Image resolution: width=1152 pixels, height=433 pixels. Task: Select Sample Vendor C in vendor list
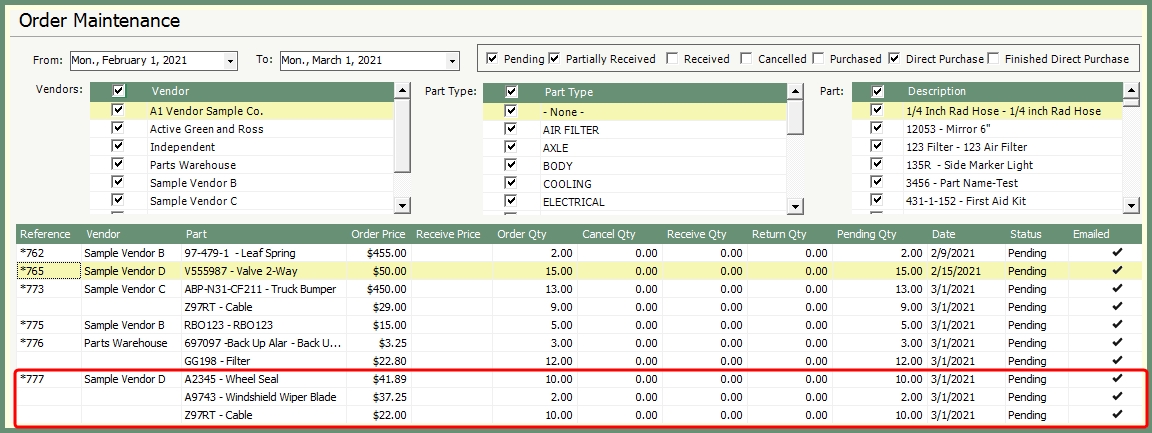193,201
